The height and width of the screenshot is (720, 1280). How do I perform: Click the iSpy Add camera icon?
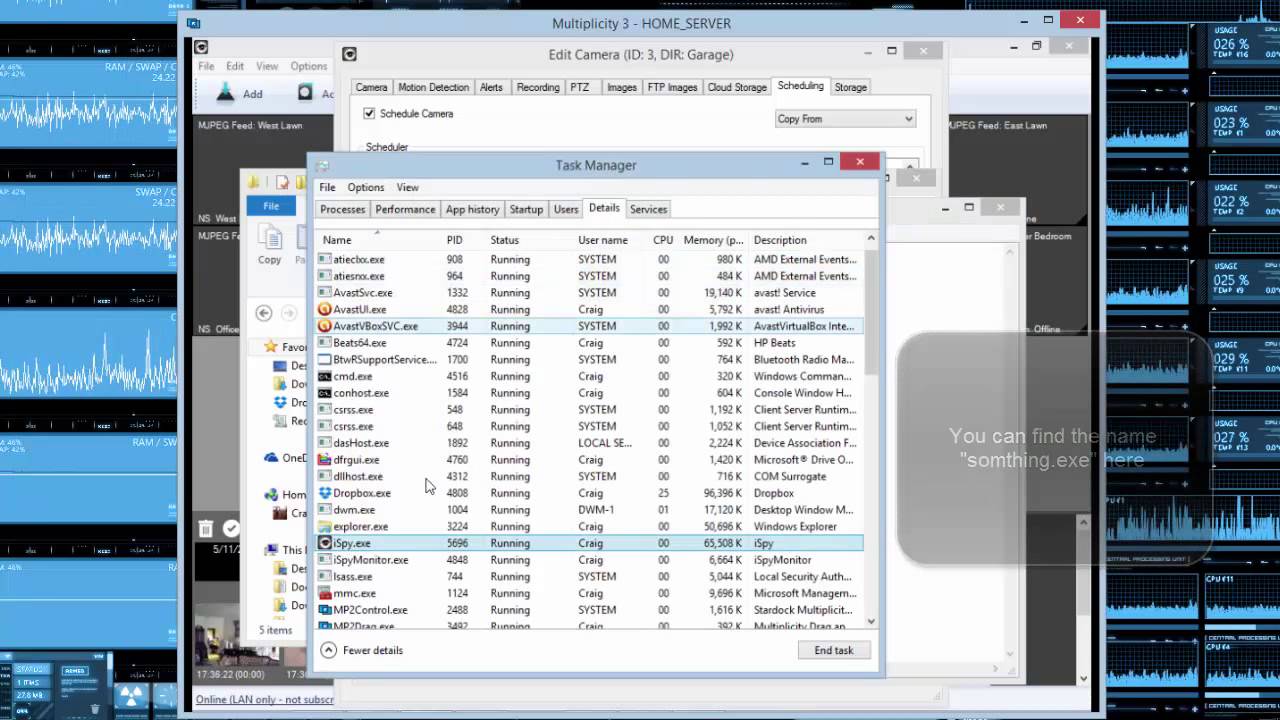click(x=226, y=93)
